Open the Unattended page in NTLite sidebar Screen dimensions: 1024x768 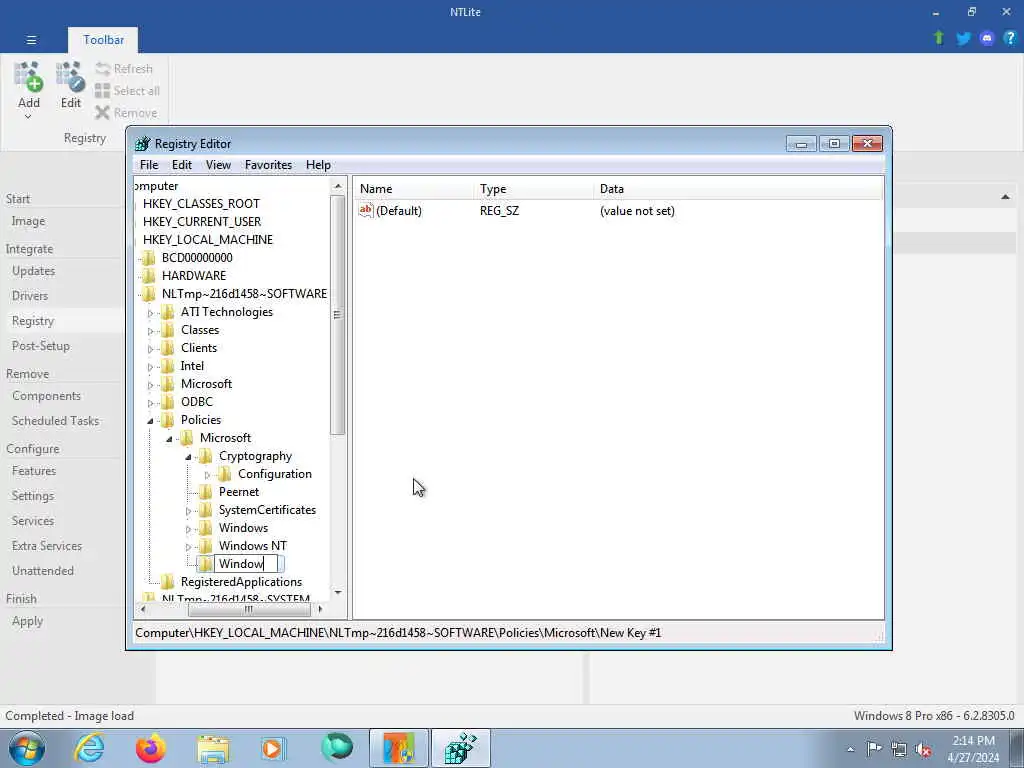point(42,571)
